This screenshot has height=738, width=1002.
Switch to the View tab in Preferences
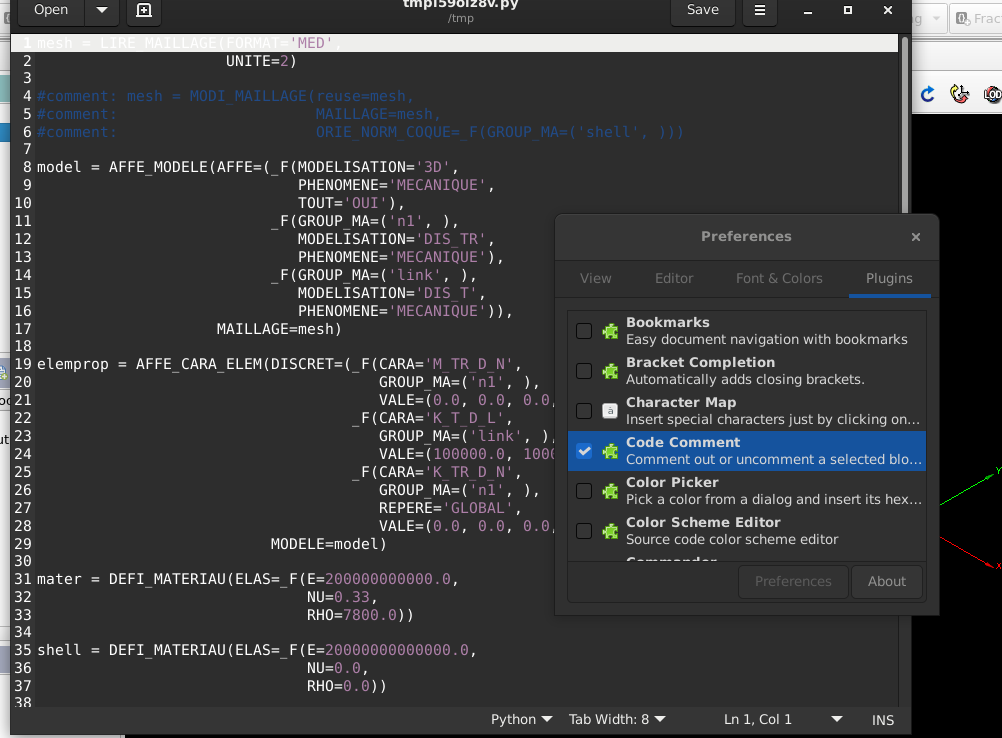coord(596,279)
